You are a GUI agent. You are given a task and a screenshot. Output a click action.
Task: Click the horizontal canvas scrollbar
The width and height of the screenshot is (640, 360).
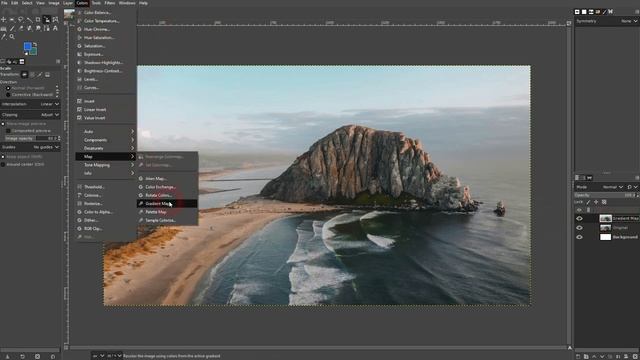pyautogui.click(x=318, y=348)
